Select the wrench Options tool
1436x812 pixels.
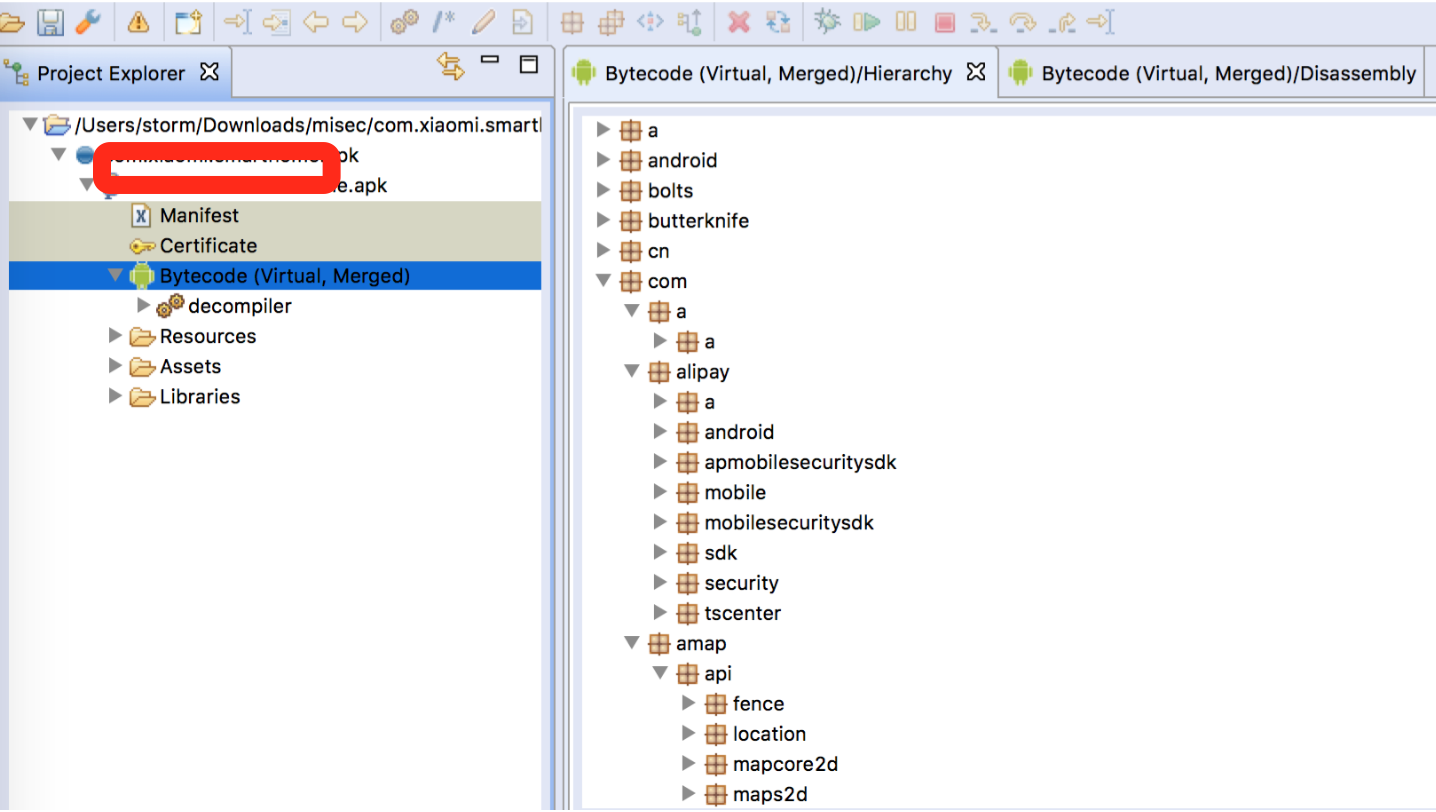tap(90, 22)
